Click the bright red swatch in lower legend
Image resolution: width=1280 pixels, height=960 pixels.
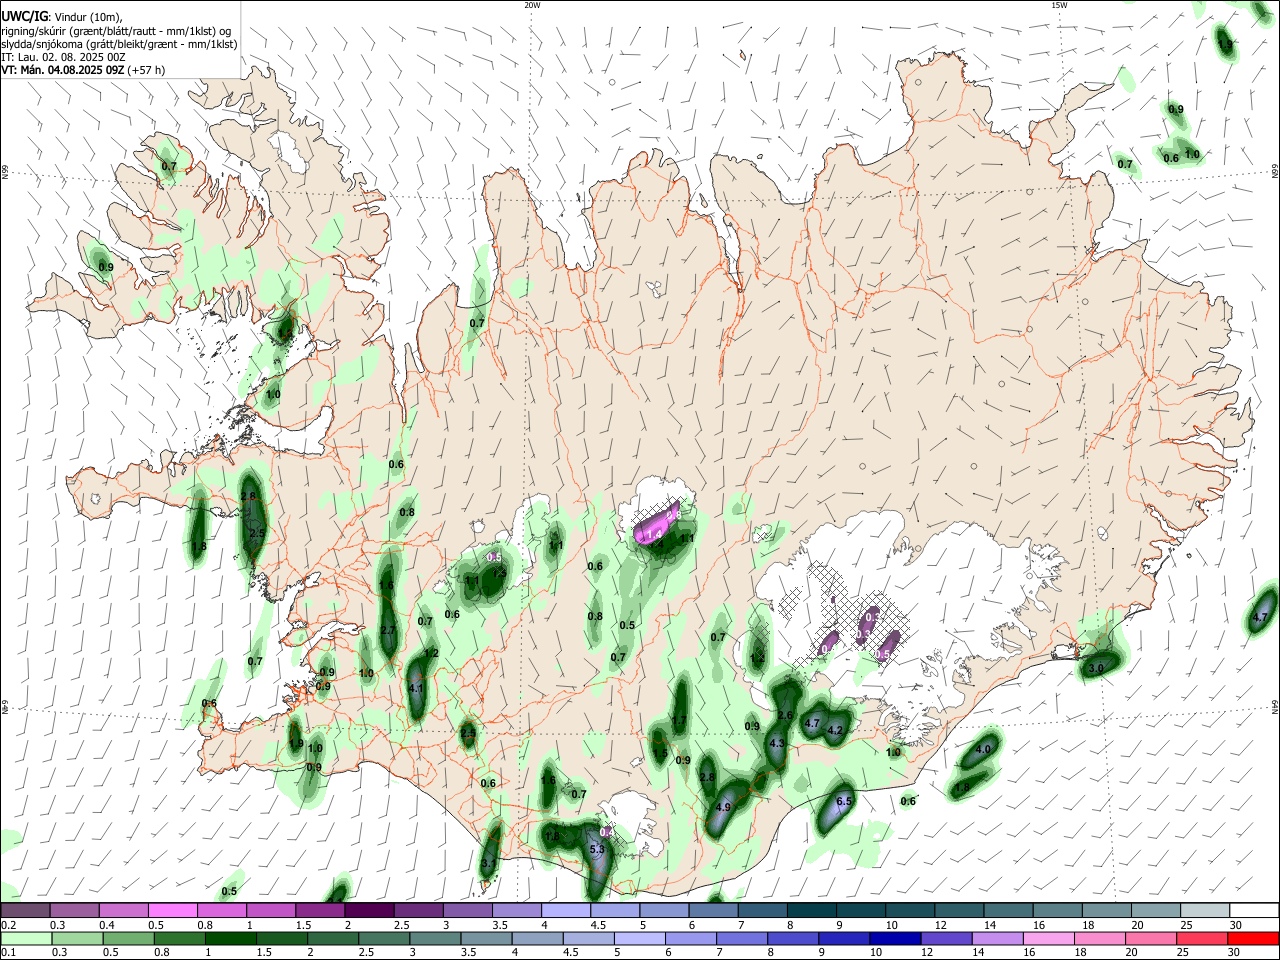(x=1253, y=938)
